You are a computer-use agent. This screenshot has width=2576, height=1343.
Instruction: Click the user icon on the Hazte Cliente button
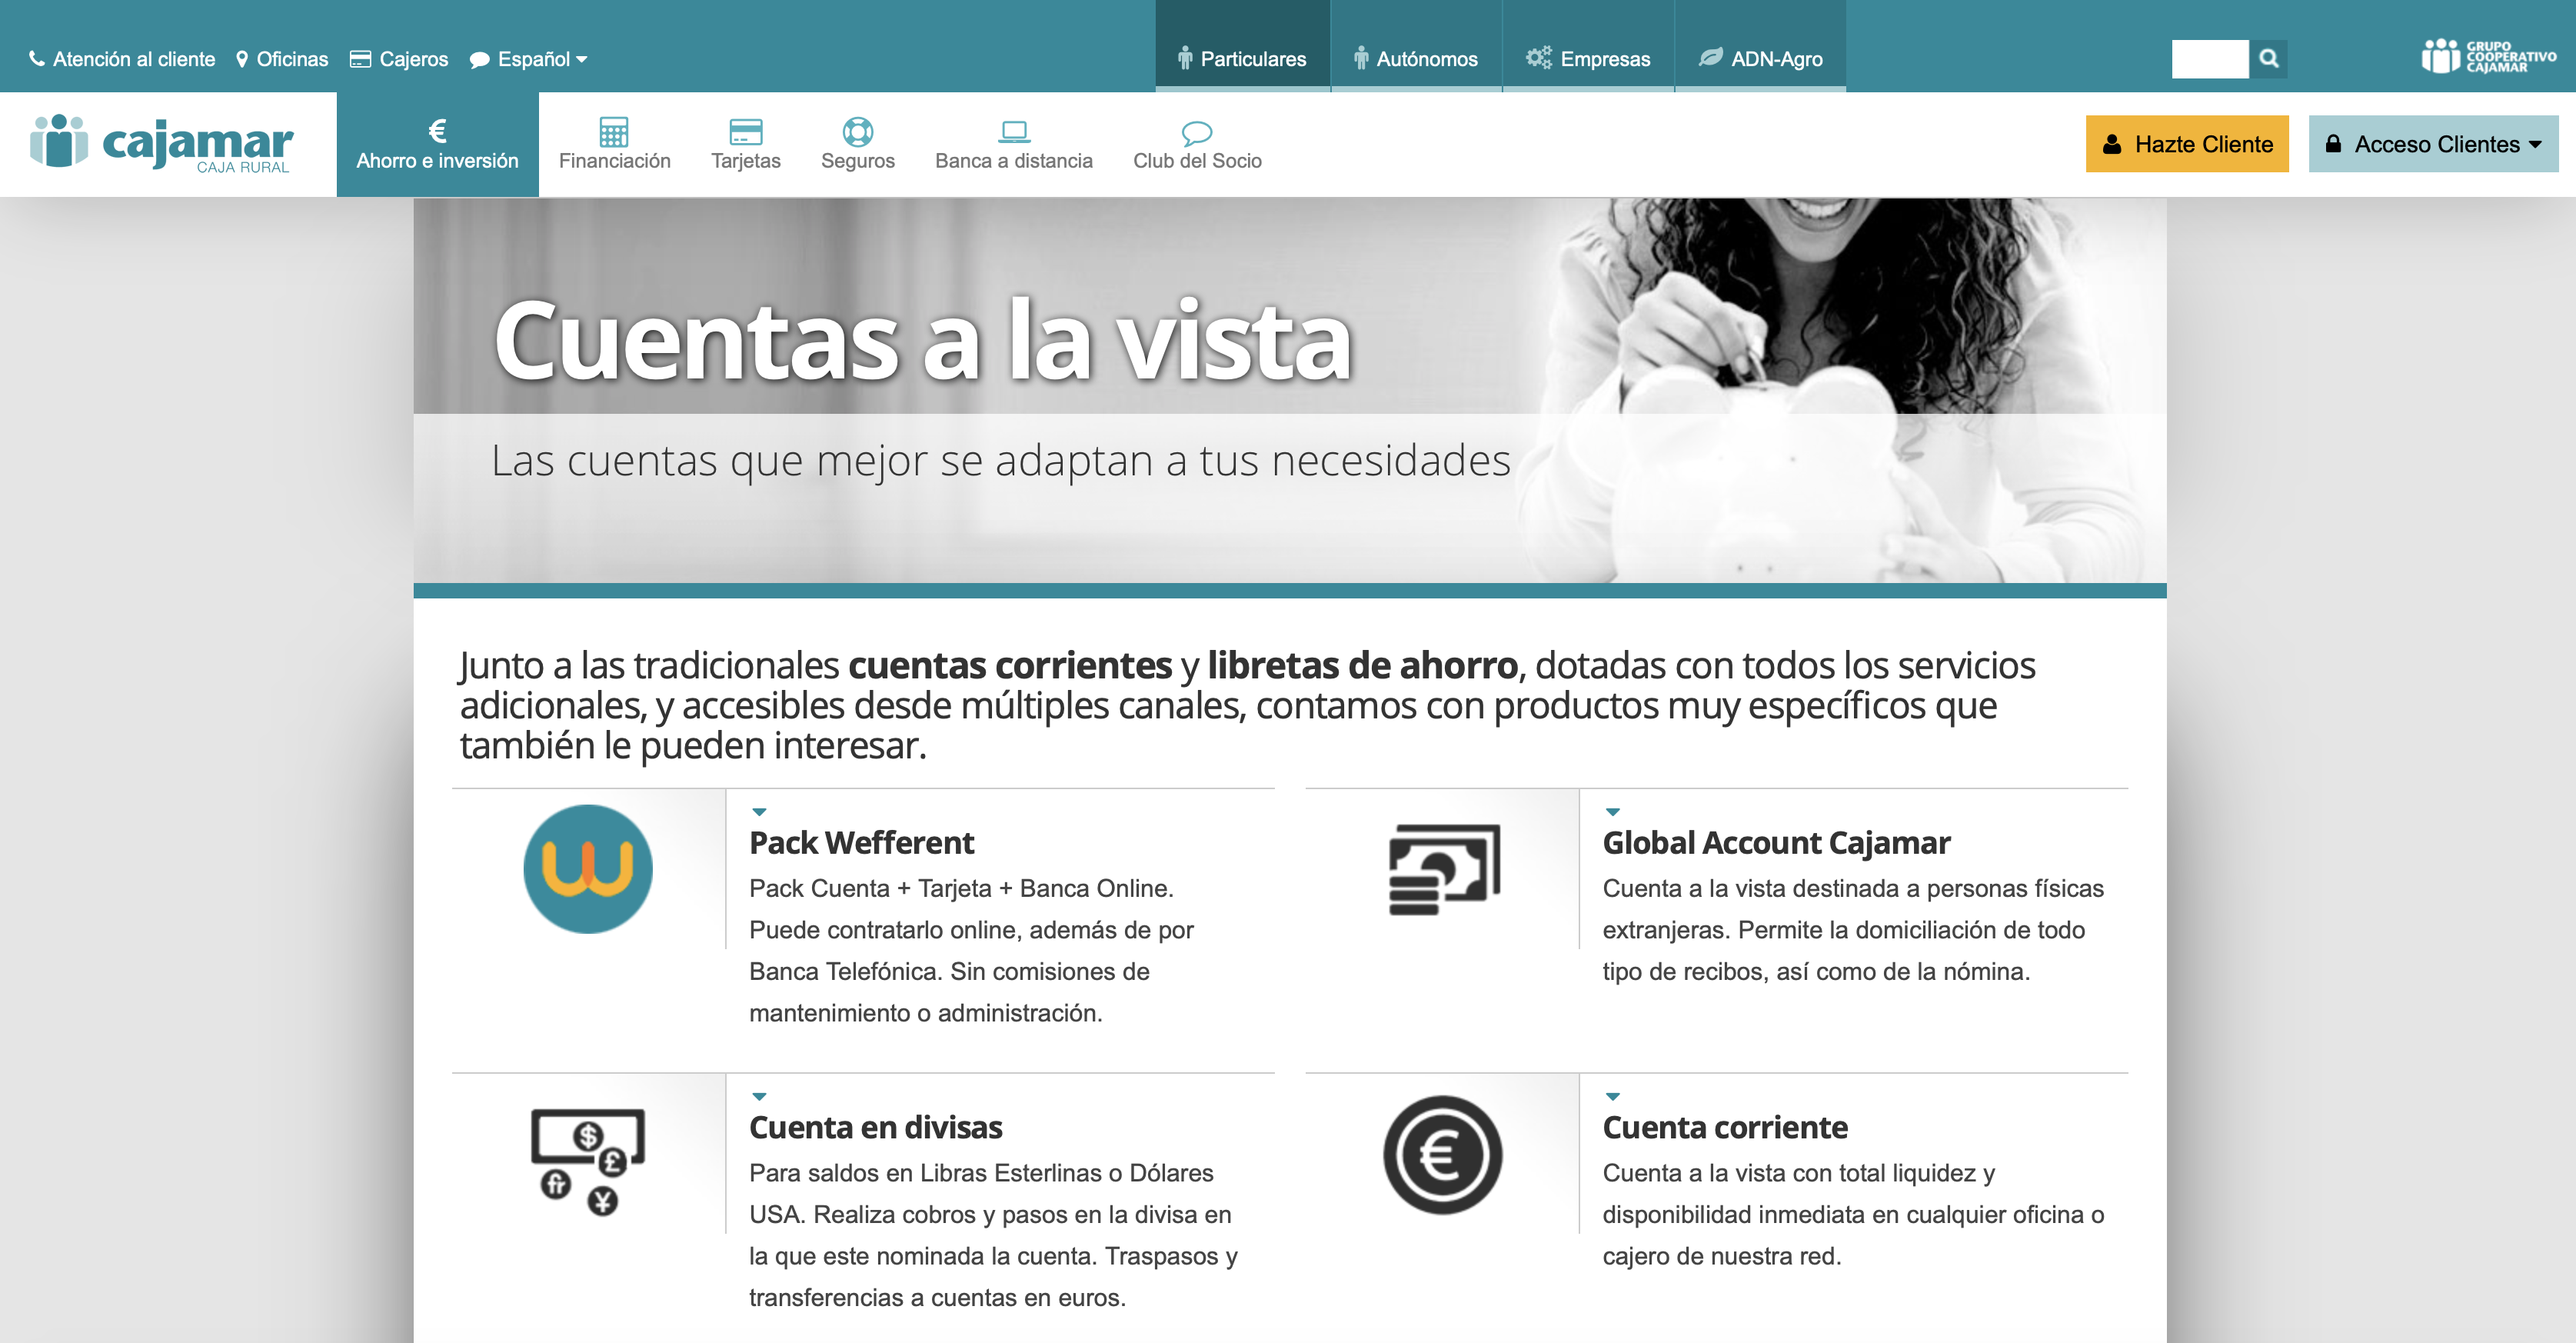point(2112,144)
